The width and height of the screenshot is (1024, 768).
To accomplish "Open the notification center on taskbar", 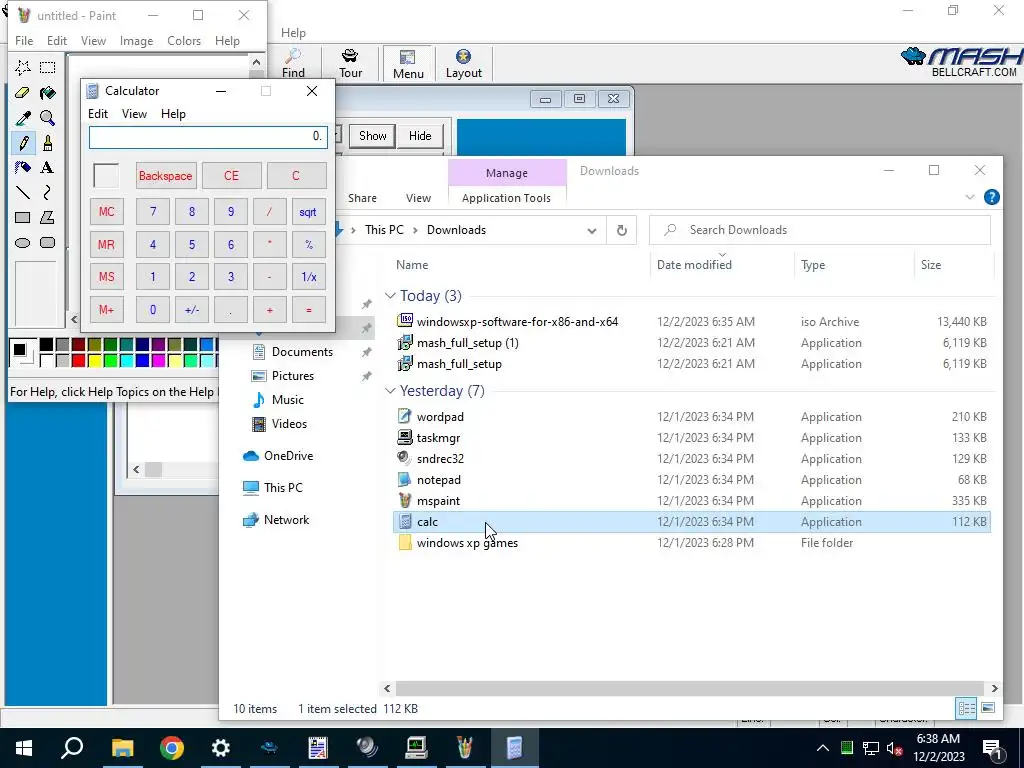I will pos(993,748).
